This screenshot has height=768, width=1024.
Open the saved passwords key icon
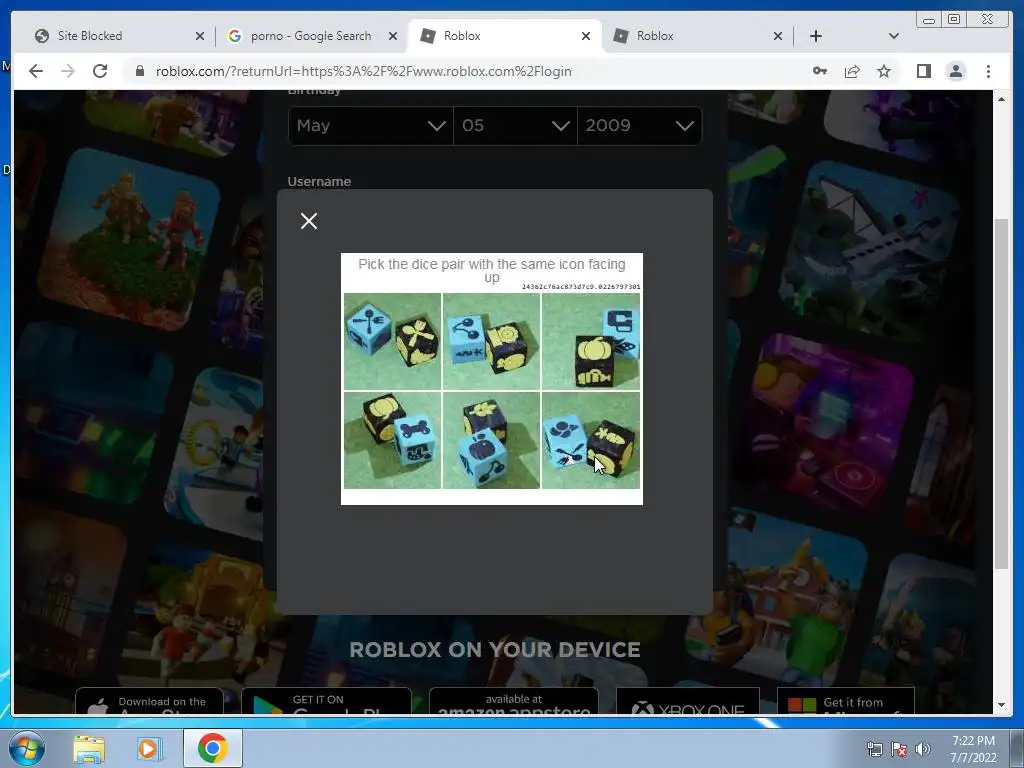click(x=820, y=71)
